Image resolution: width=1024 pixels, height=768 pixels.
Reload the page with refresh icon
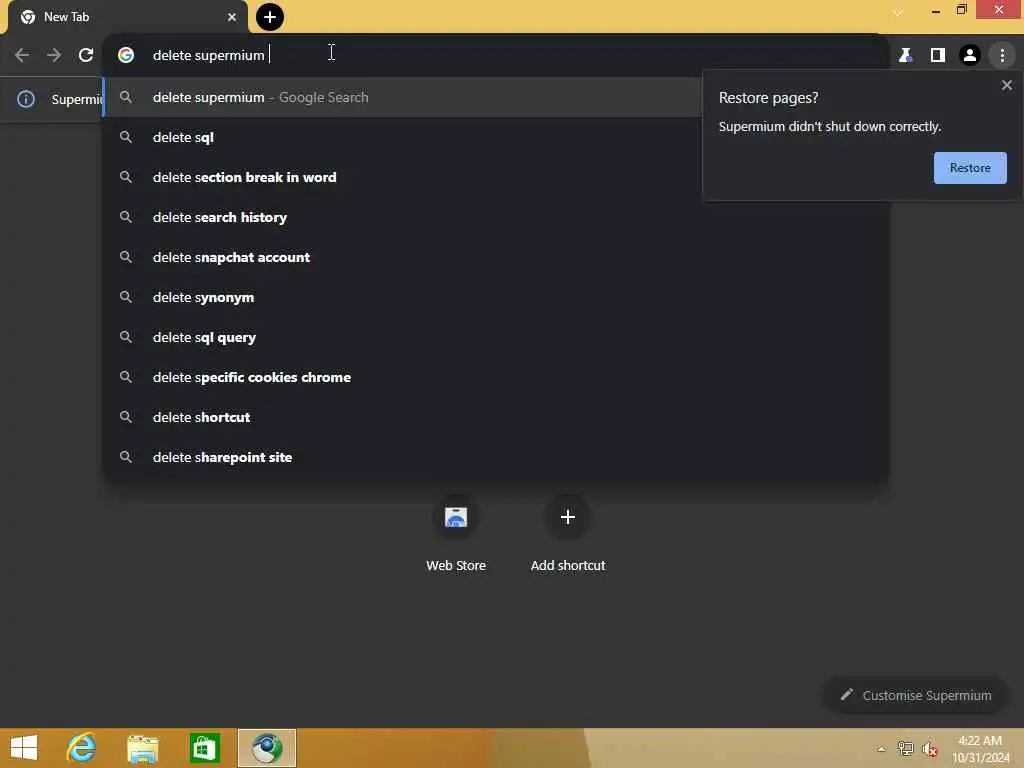(x=86, y=56)
